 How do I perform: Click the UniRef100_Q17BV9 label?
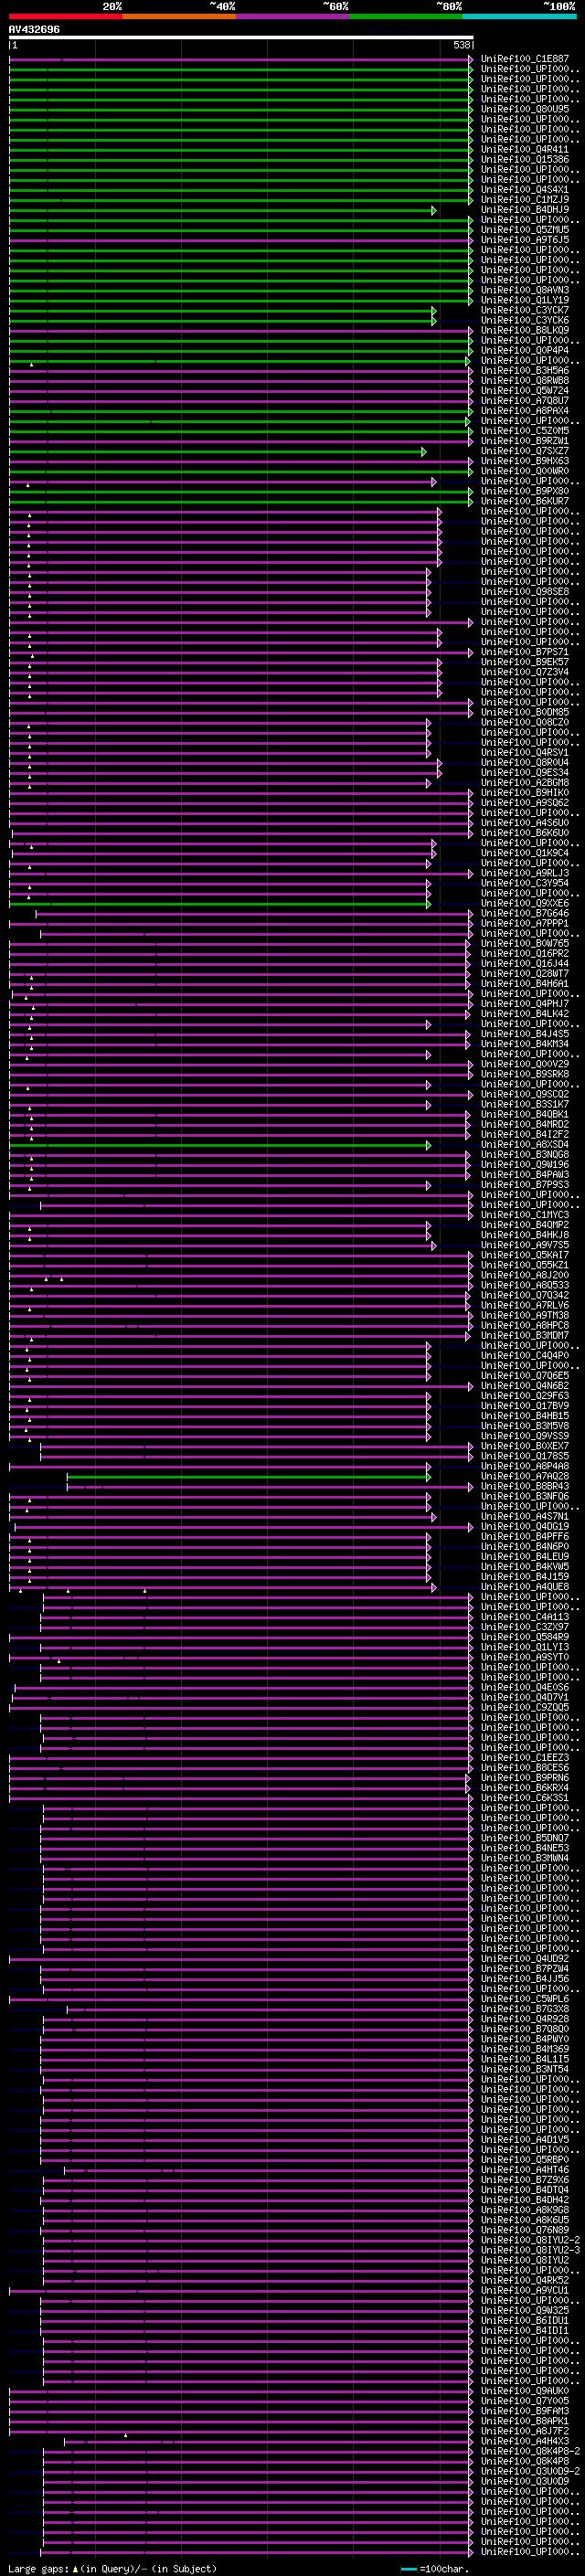tap(525, 1406)
